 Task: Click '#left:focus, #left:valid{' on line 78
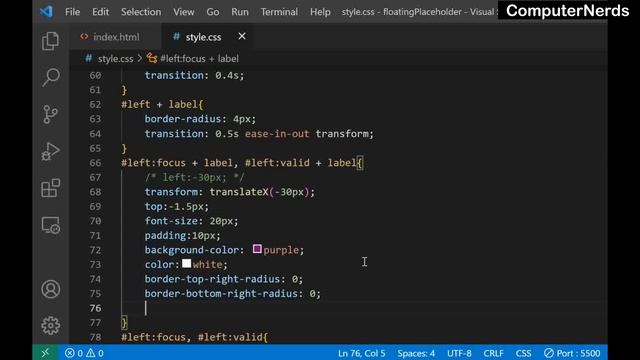(x=194, y=338)
